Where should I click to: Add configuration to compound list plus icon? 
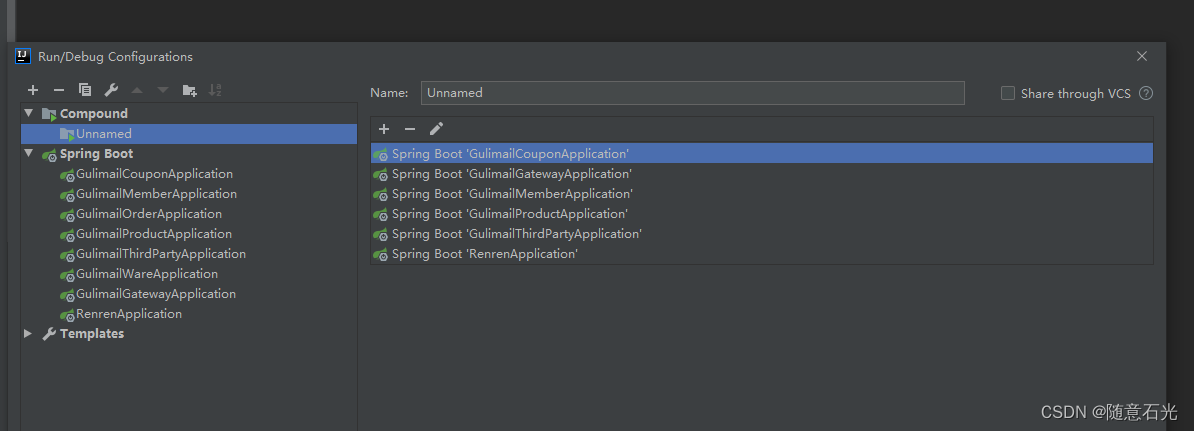384,129
